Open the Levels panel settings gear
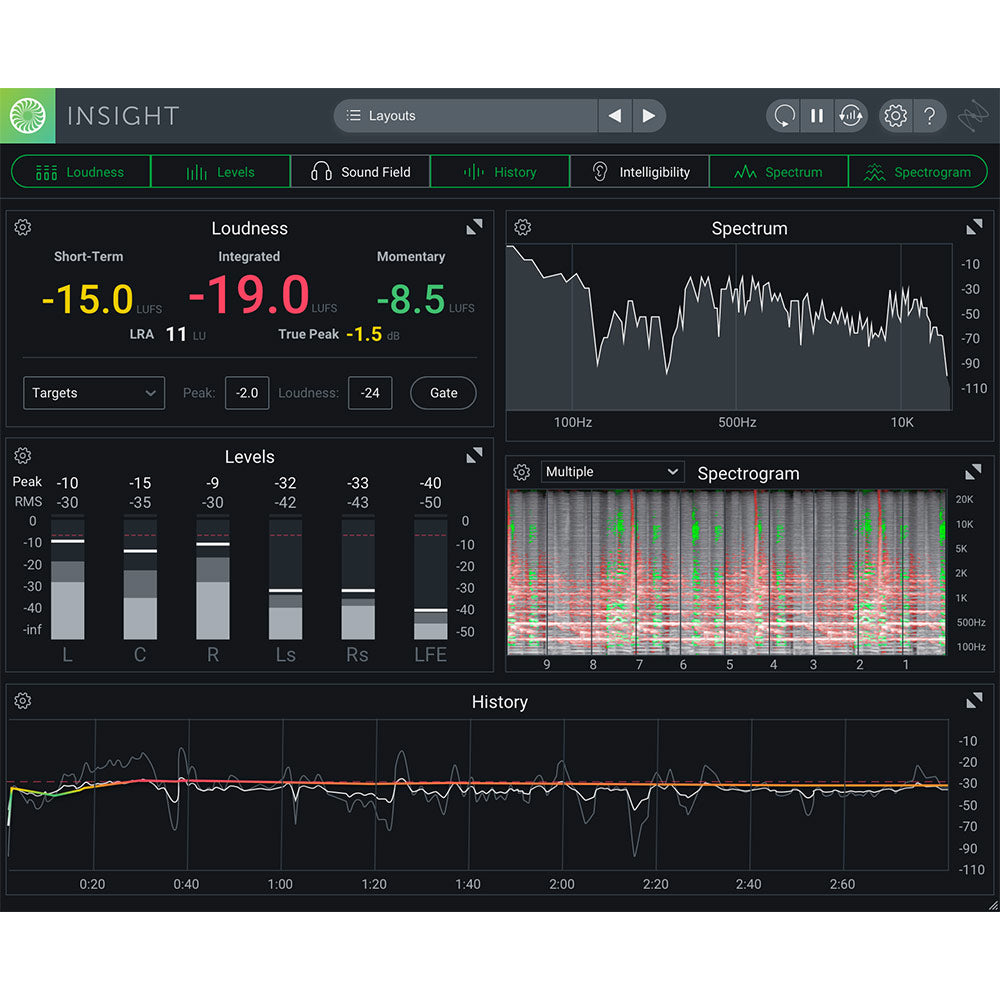1000x1000 pixels. pos(22,455)
